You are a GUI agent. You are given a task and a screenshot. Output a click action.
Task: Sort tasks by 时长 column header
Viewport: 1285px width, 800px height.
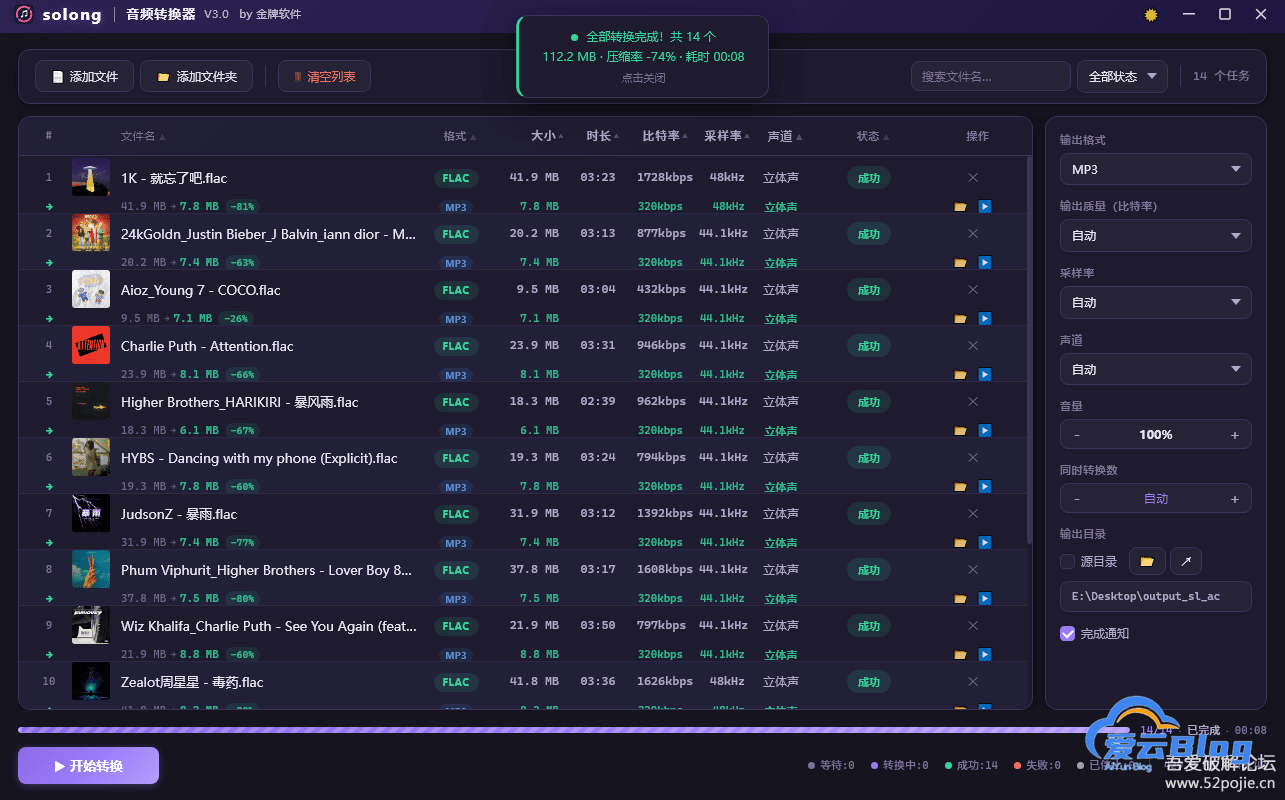604,137
